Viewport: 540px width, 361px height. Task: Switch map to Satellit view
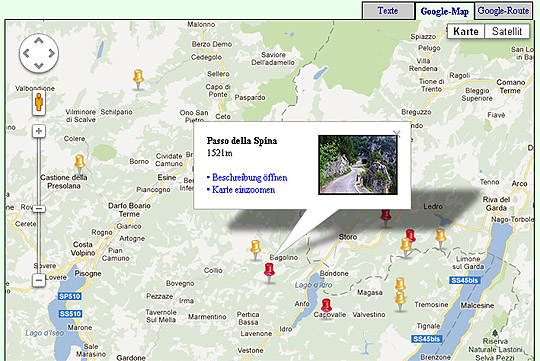click(507, 31)
